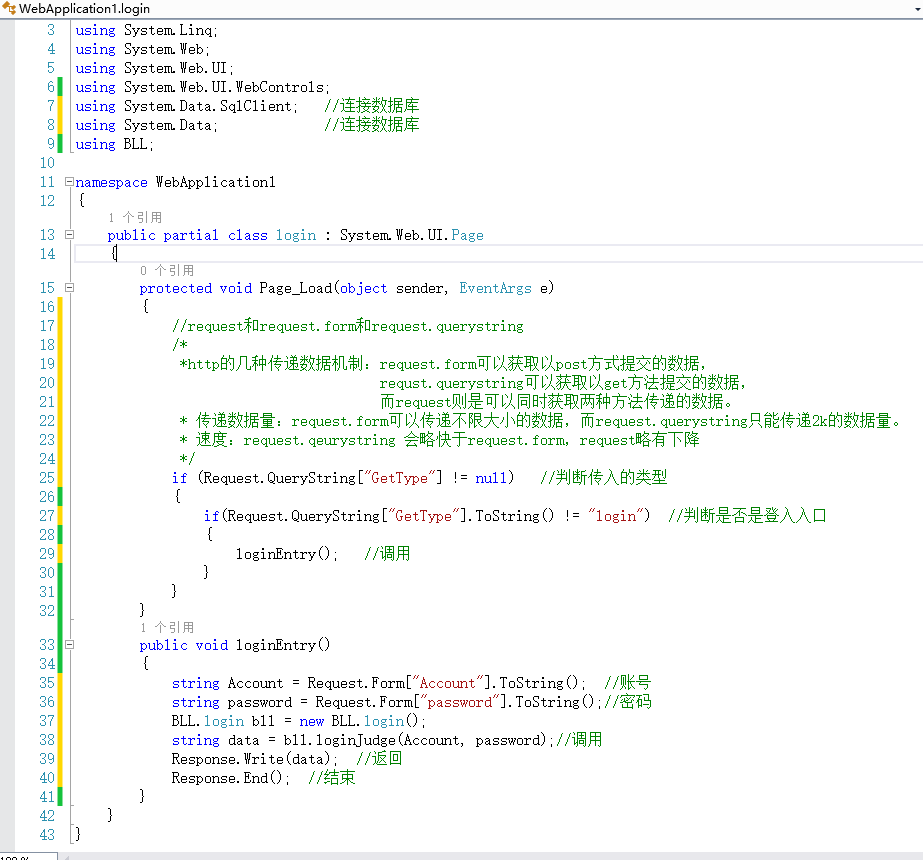Click 'Response.Write(data);' statement
Image resolution: width=923 pixels, height=860 pixels.
254,759
